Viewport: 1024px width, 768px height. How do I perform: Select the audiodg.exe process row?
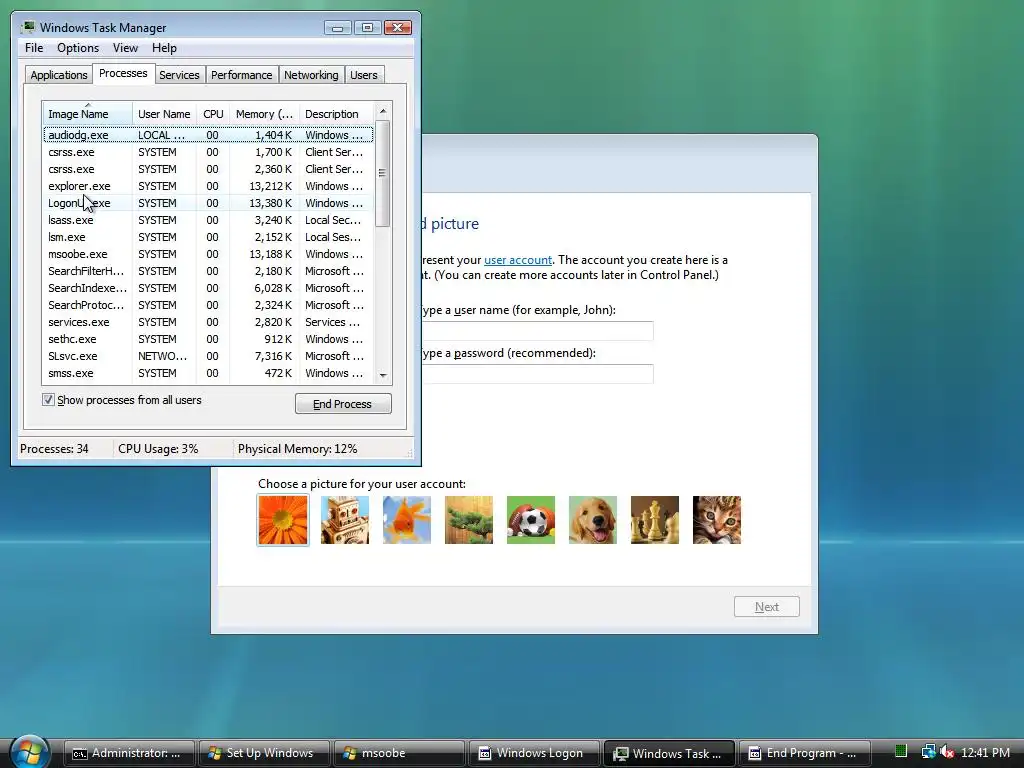click(x=208, y=135)
